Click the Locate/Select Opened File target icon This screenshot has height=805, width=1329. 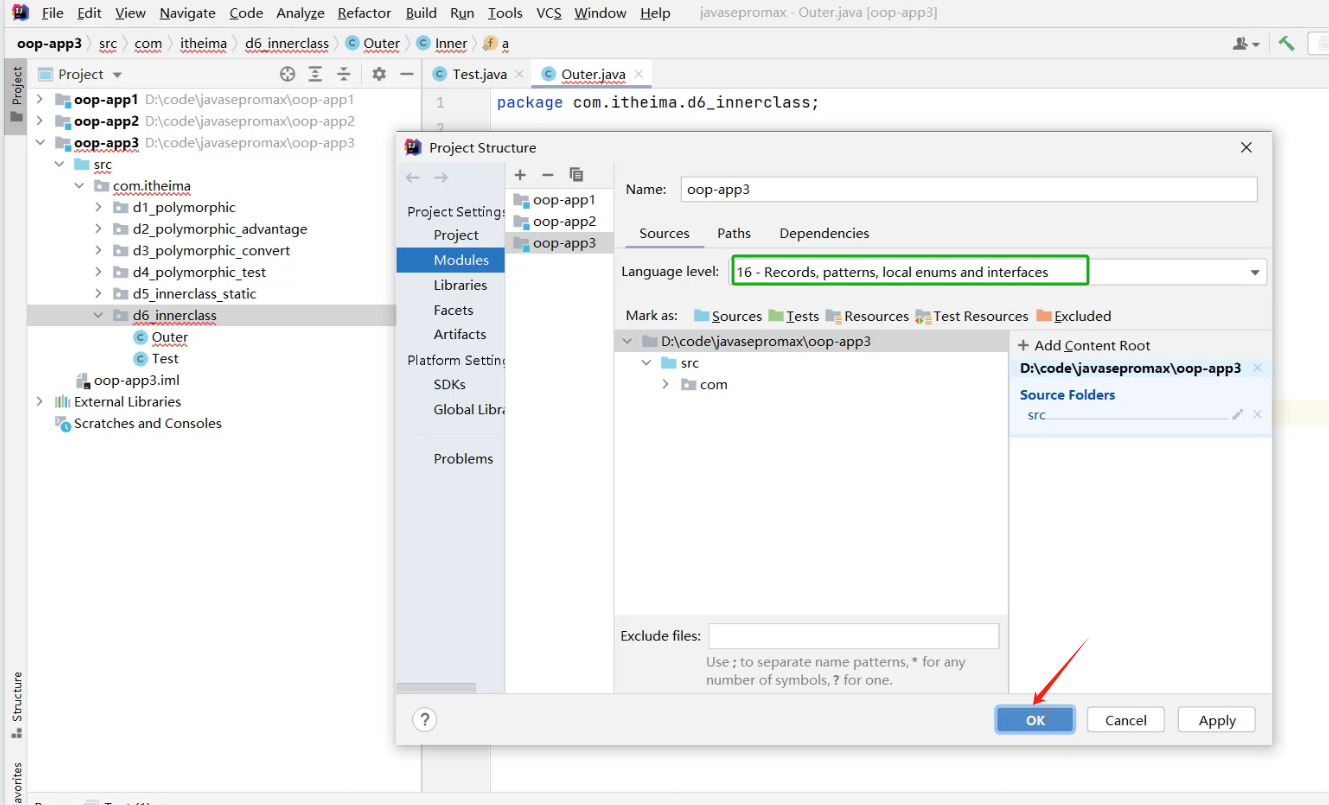(288, 74)
